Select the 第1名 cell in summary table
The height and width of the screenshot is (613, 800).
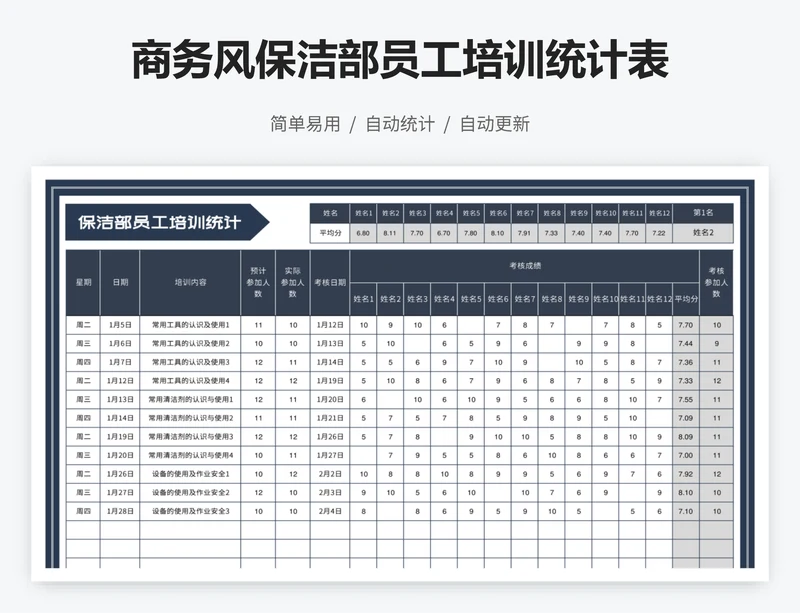click(703, 213)
